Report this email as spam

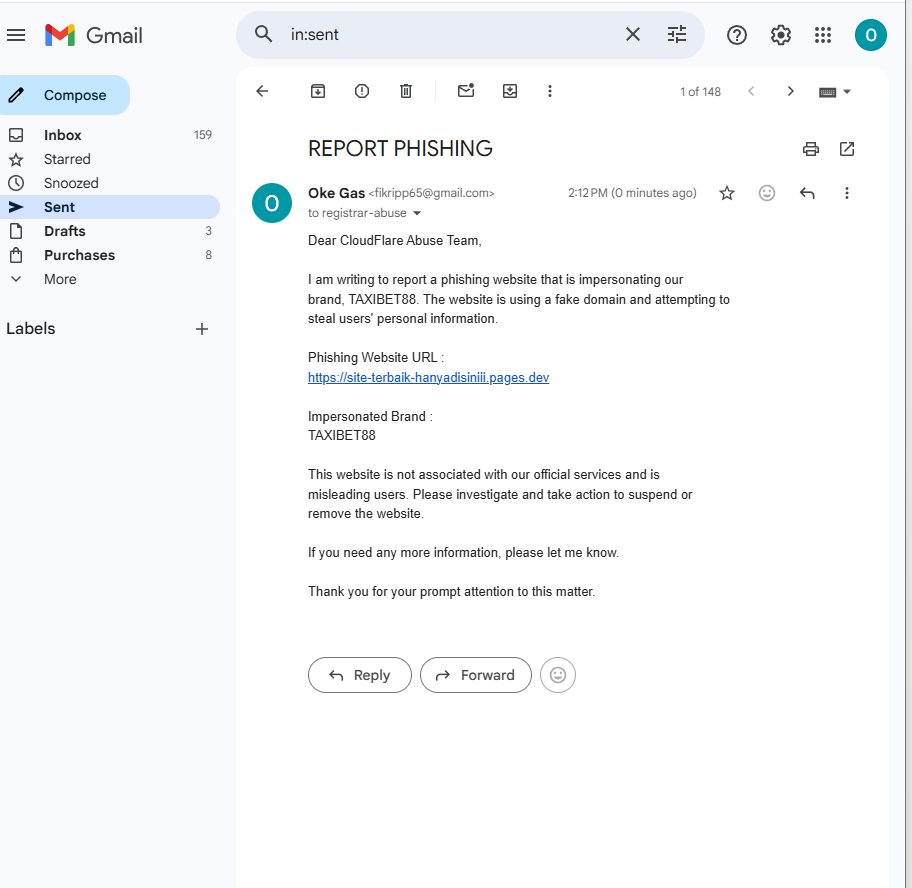(x=362, y=91)
